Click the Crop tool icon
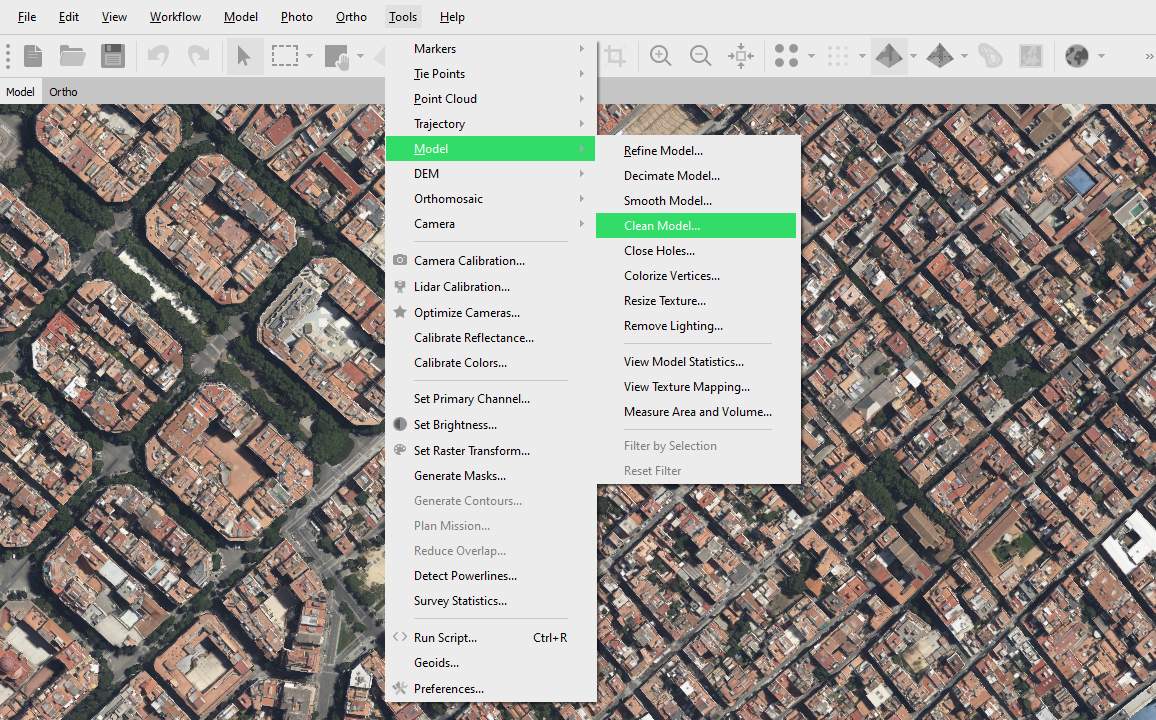The width and height of the screenshot is (1156, 720). pos(615,56)
